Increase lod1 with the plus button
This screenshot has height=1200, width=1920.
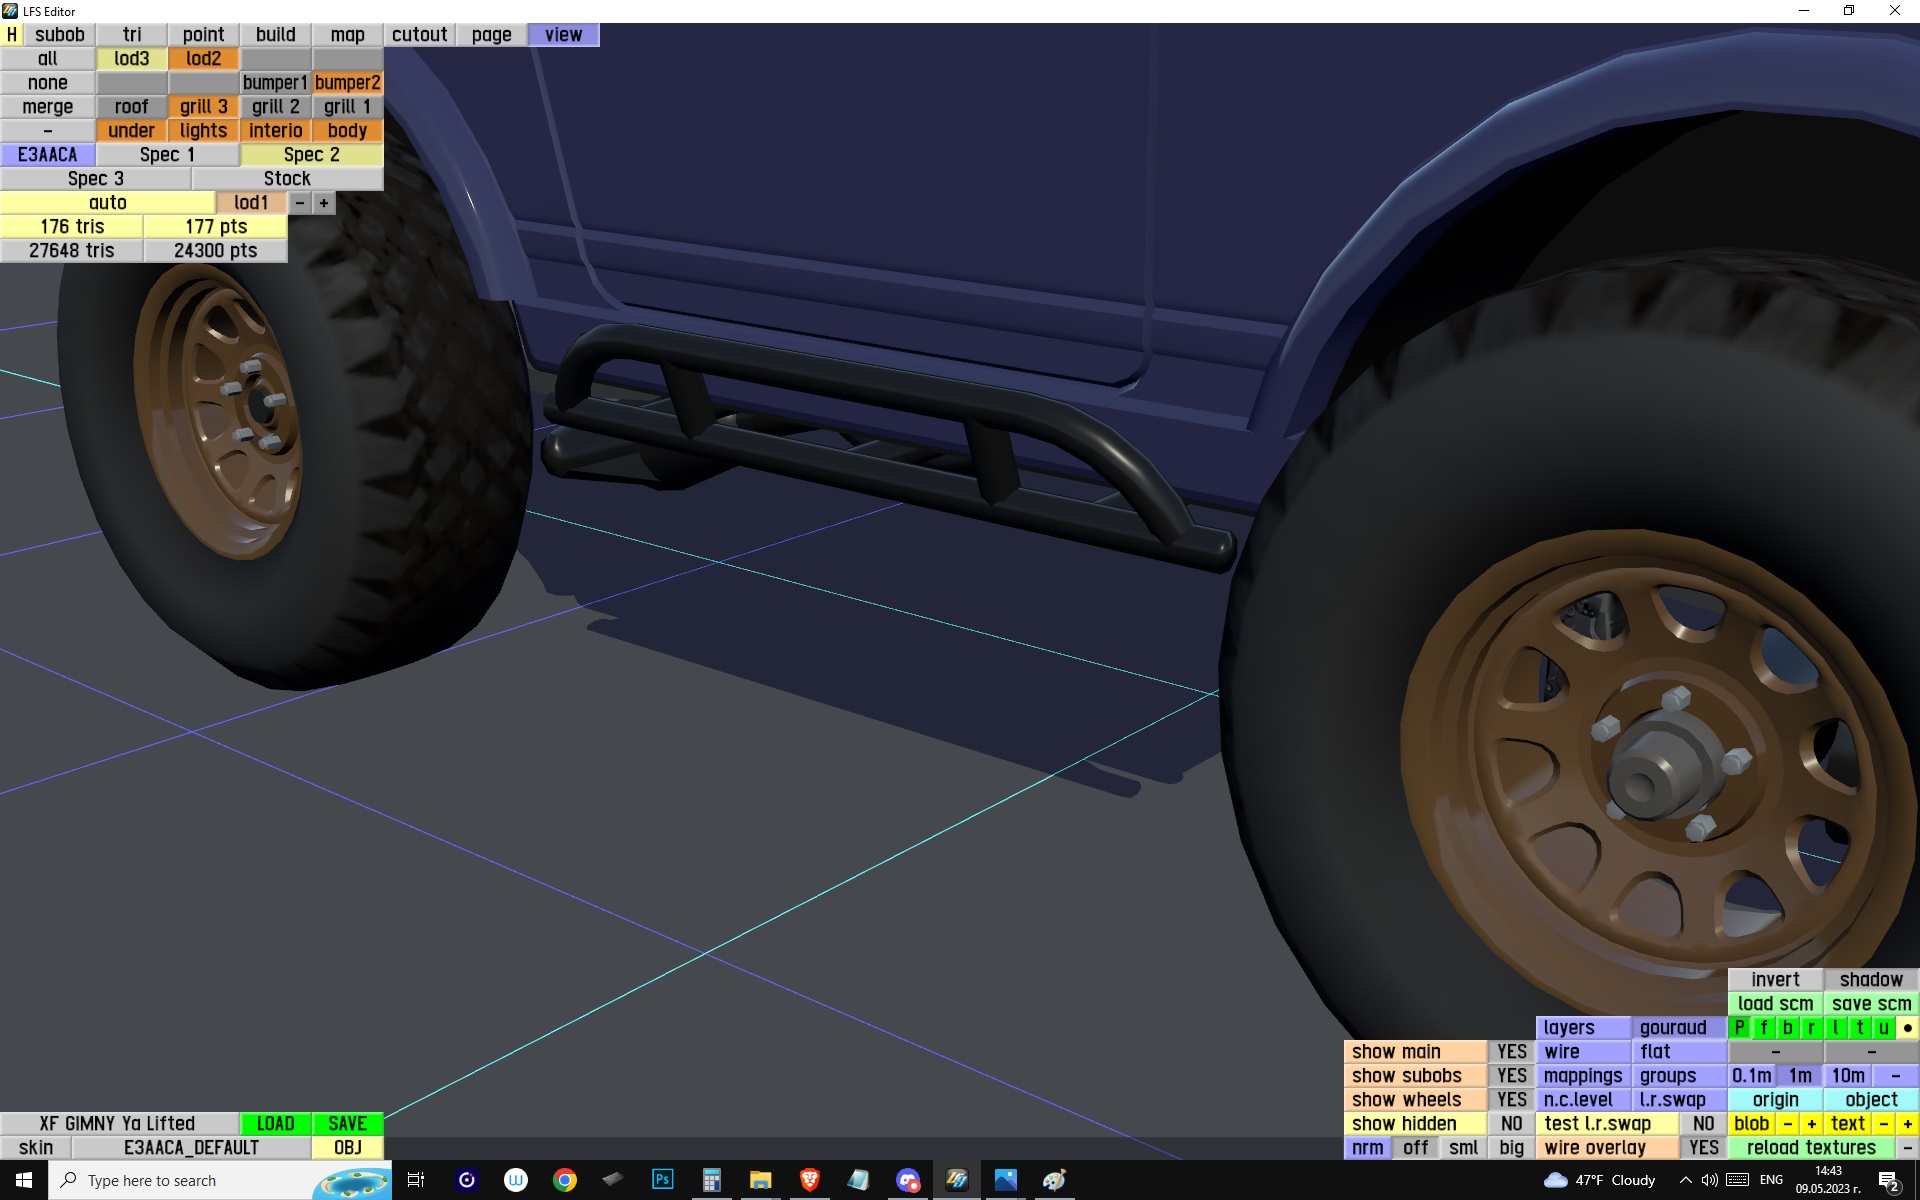[x=323, y=203]
